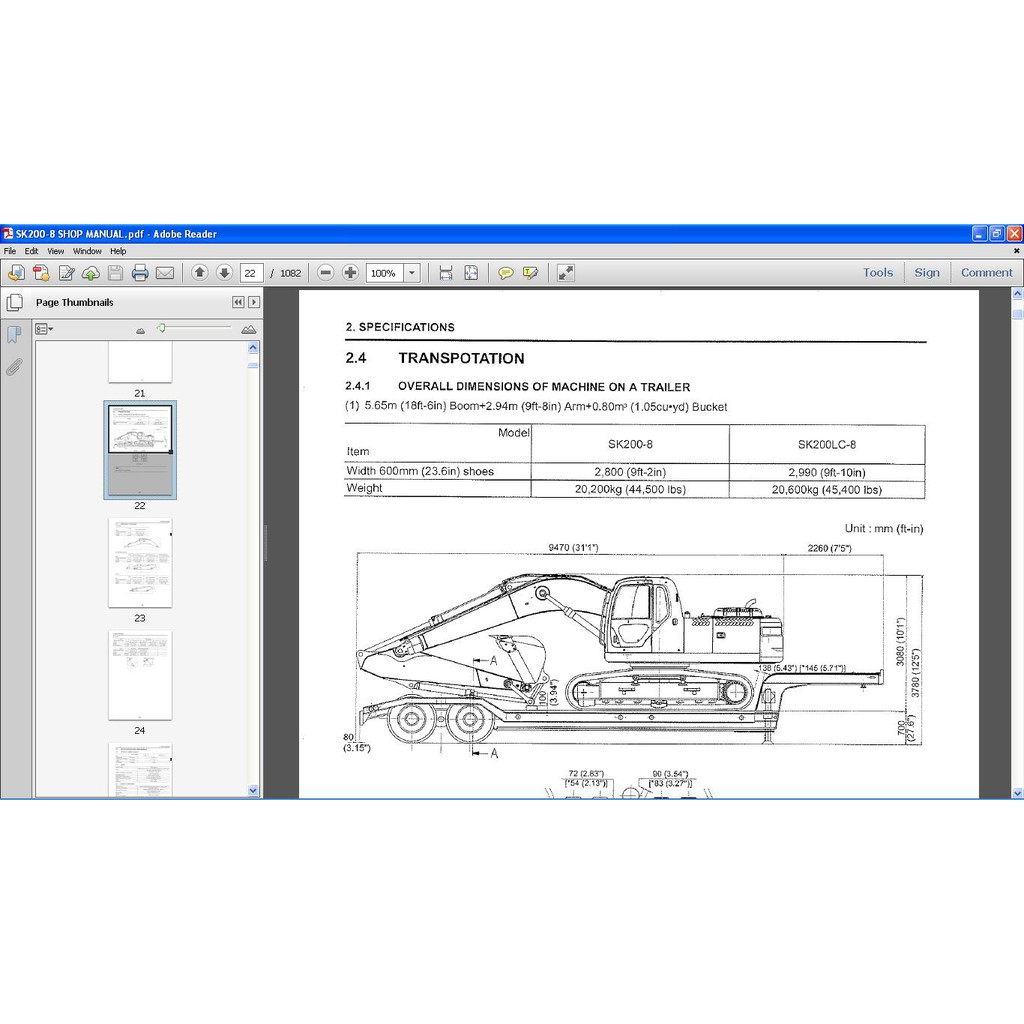Collapse the Page Thumbnails navigation pane

click(238, 302)
